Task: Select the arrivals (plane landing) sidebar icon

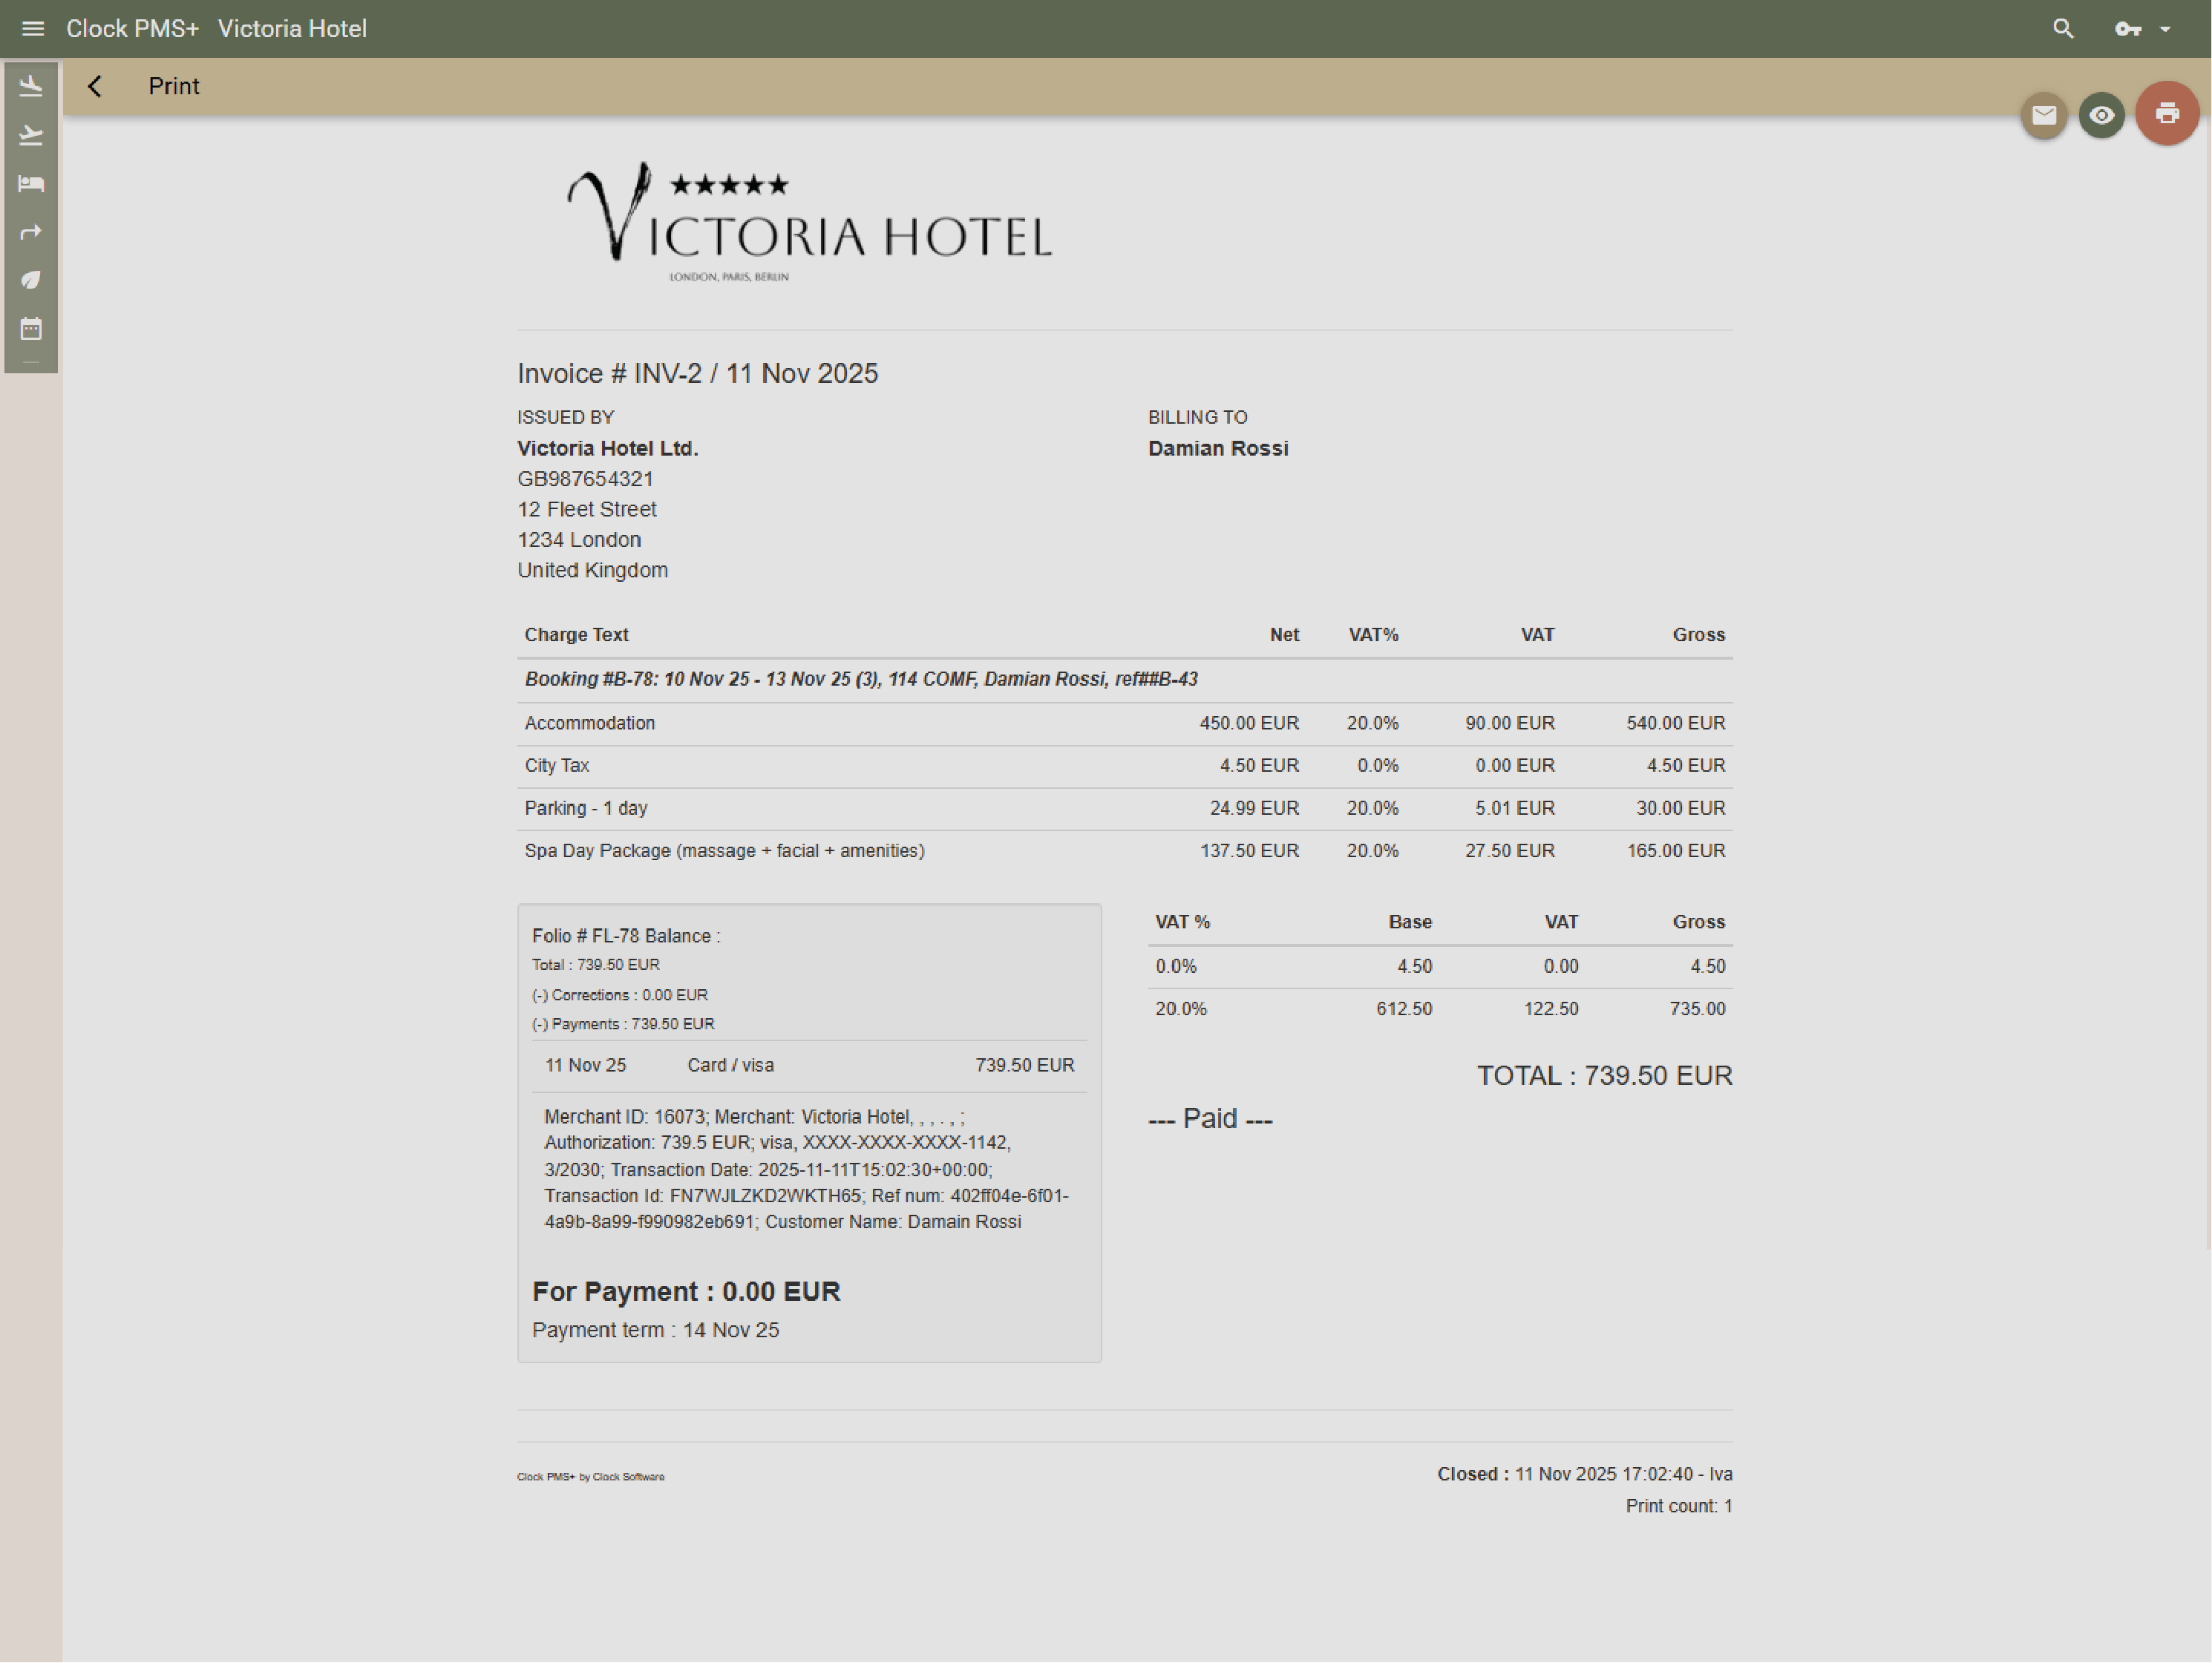Action: (31, 85)
